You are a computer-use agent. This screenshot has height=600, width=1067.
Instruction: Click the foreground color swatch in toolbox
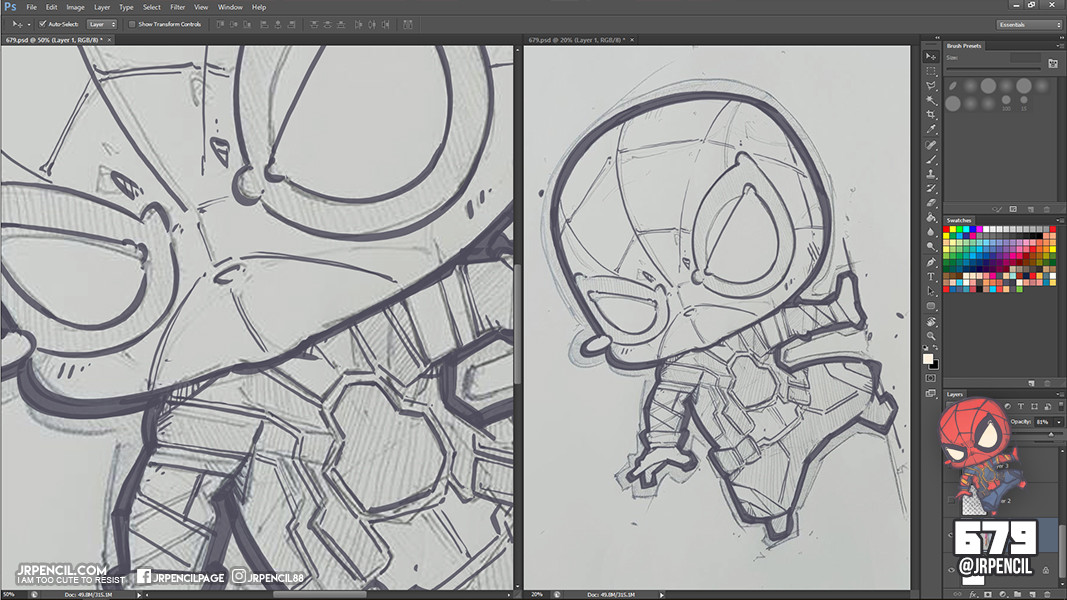coord(928,359)
